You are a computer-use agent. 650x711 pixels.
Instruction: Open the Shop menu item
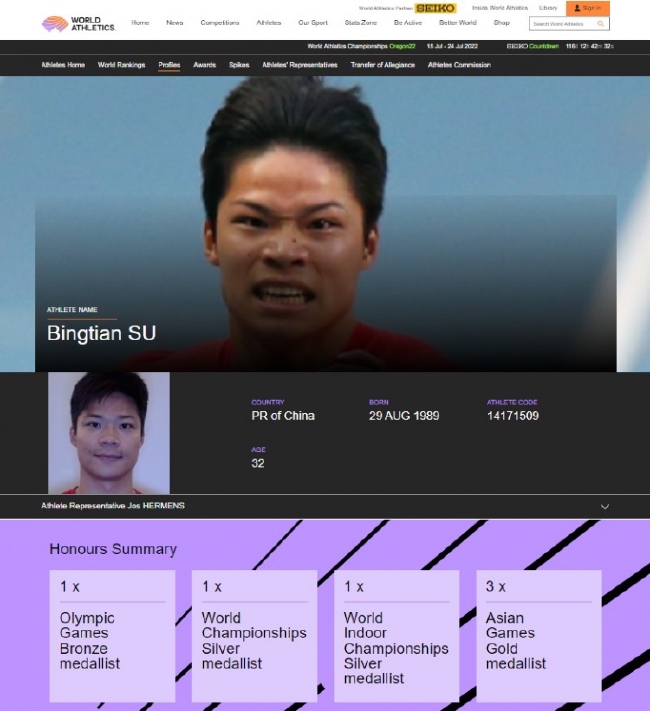pos(501,22)
